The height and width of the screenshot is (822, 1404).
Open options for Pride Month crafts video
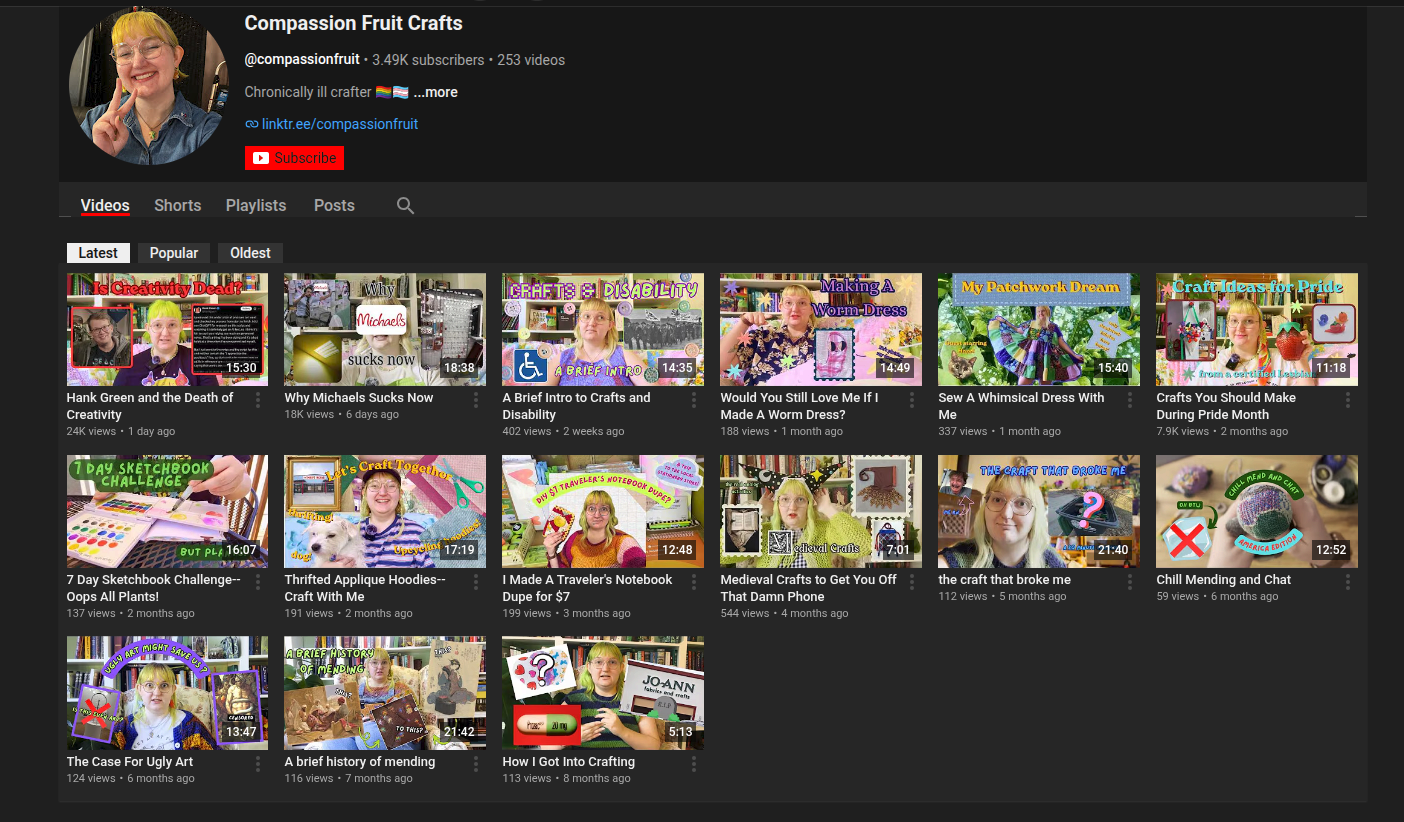pos(1348,400)
